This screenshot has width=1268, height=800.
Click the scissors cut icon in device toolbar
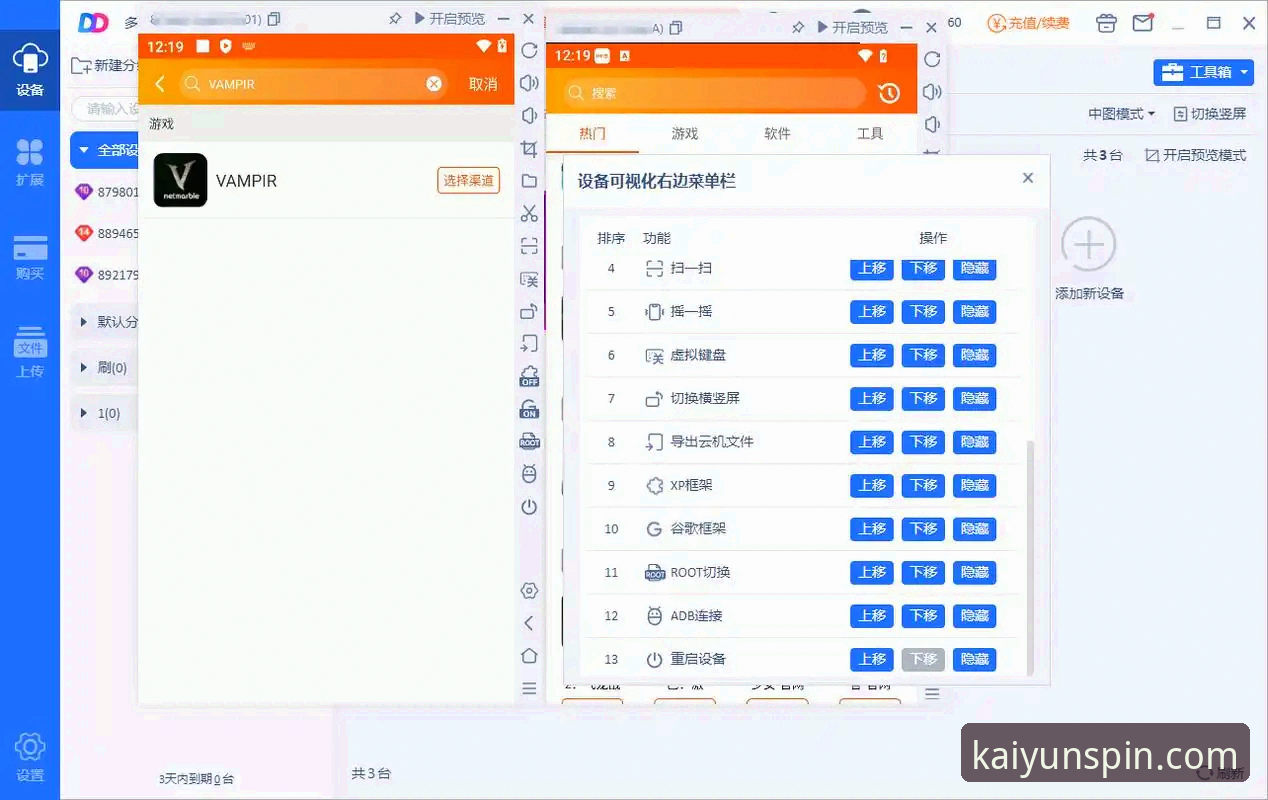coord(529,213)
